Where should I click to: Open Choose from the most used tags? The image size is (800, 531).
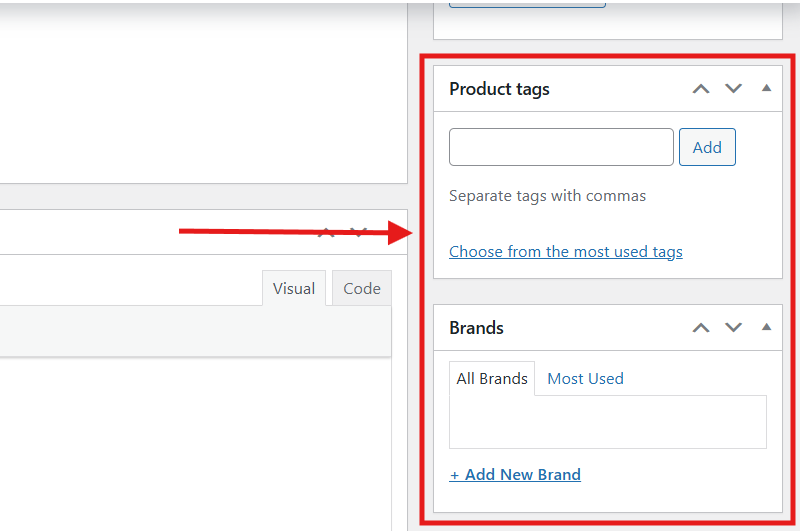(x=566, y=251)
